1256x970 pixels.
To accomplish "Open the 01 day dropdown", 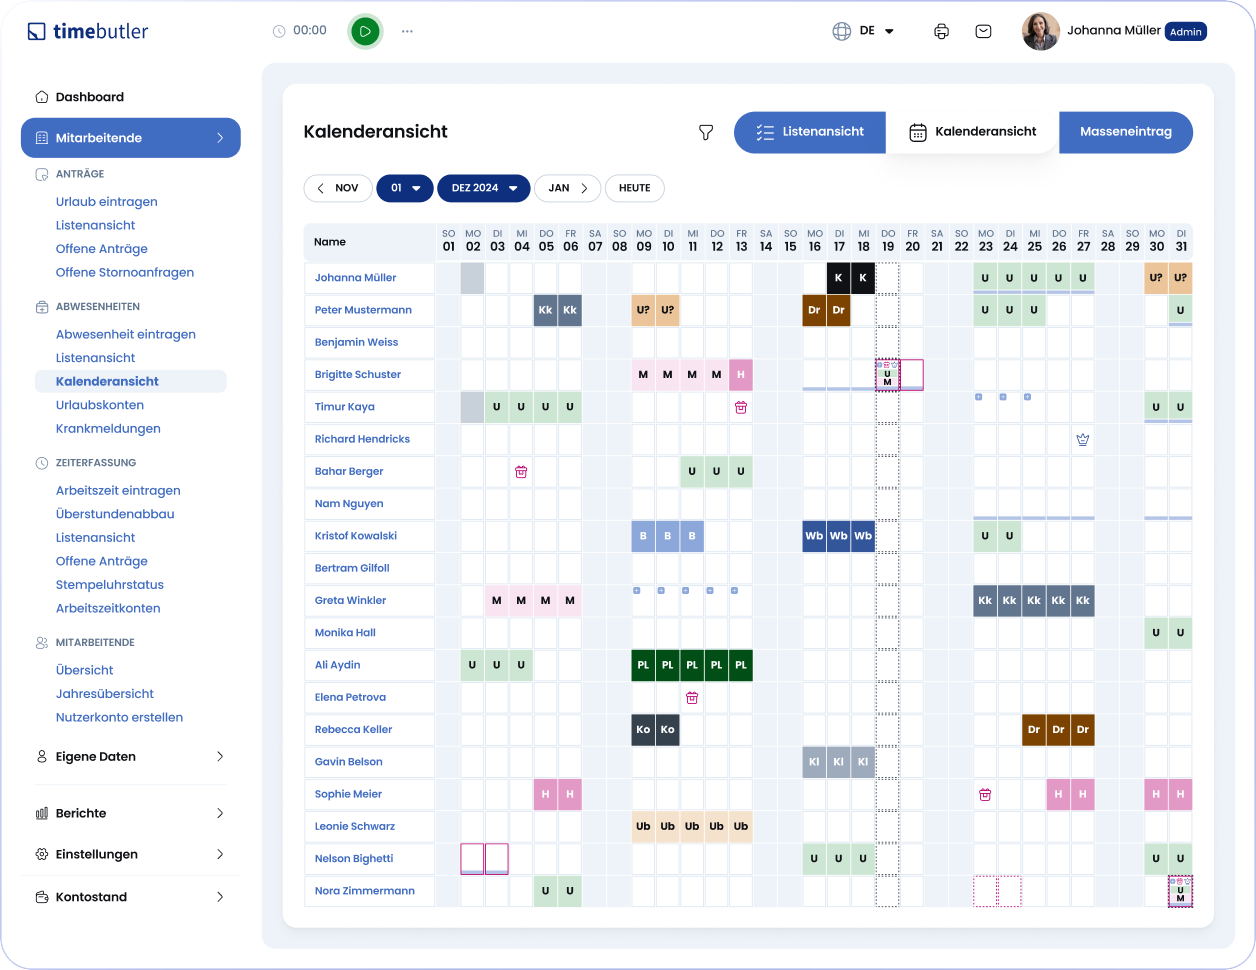I will (x=405, y=188).
